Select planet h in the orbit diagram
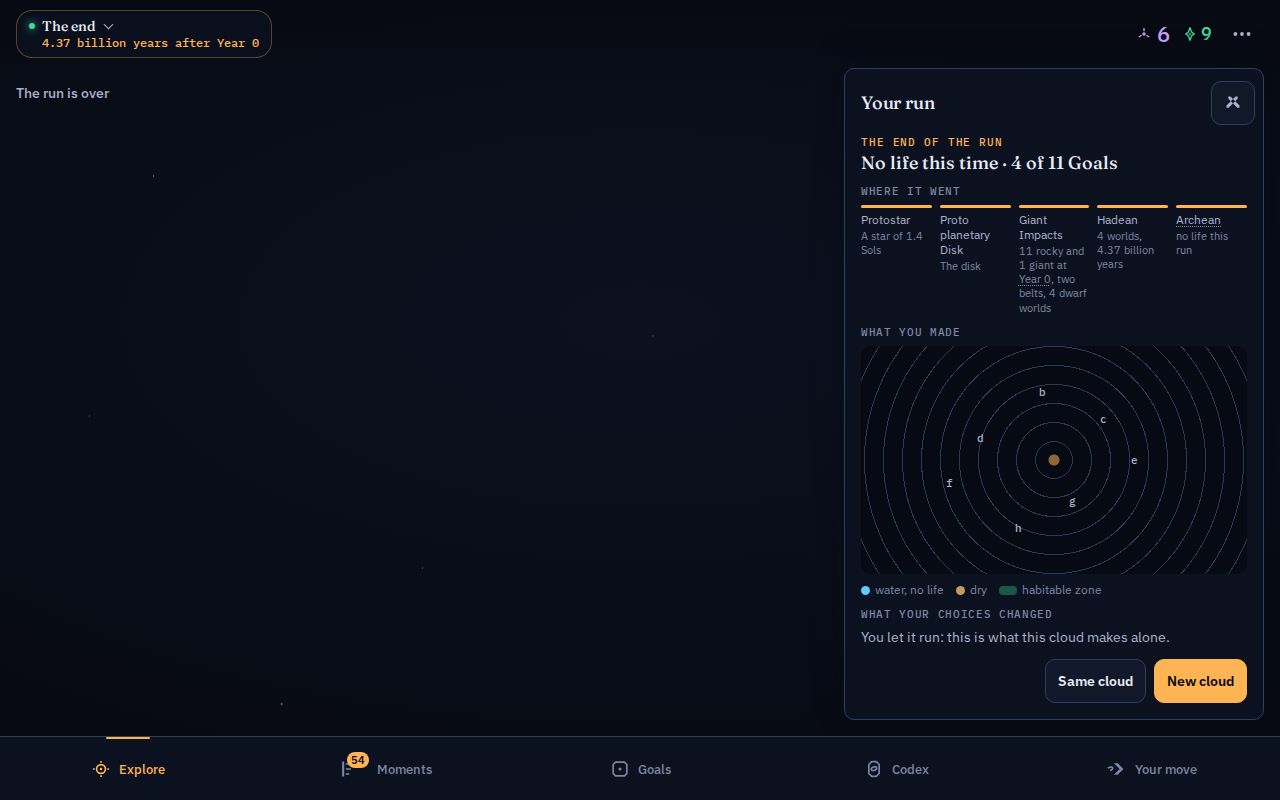Screen dimensions: 1280x800 pos(1018,528)
